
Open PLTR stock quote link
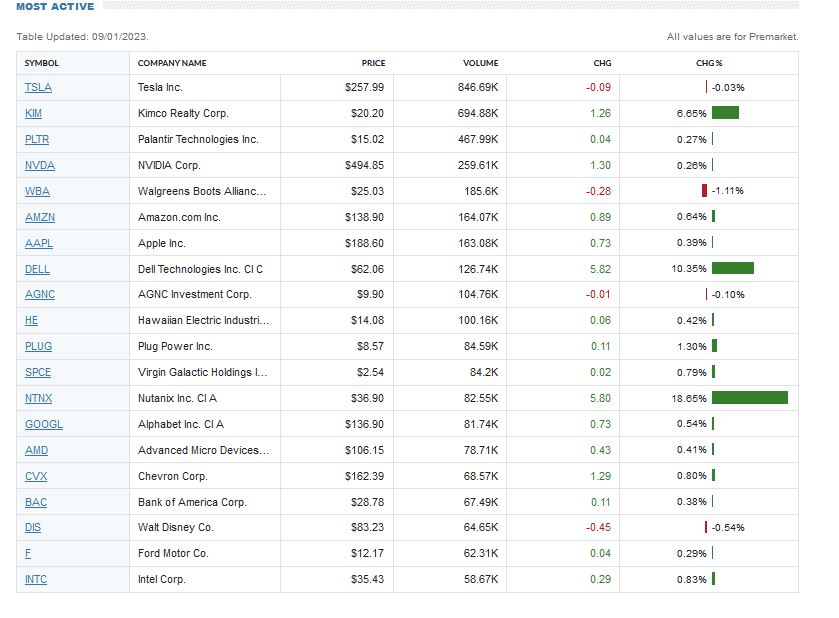click(38, 140)
